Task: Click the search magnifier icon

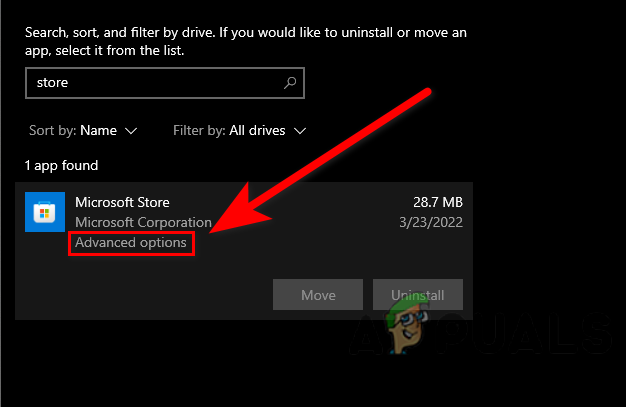Action: [290, 83]
